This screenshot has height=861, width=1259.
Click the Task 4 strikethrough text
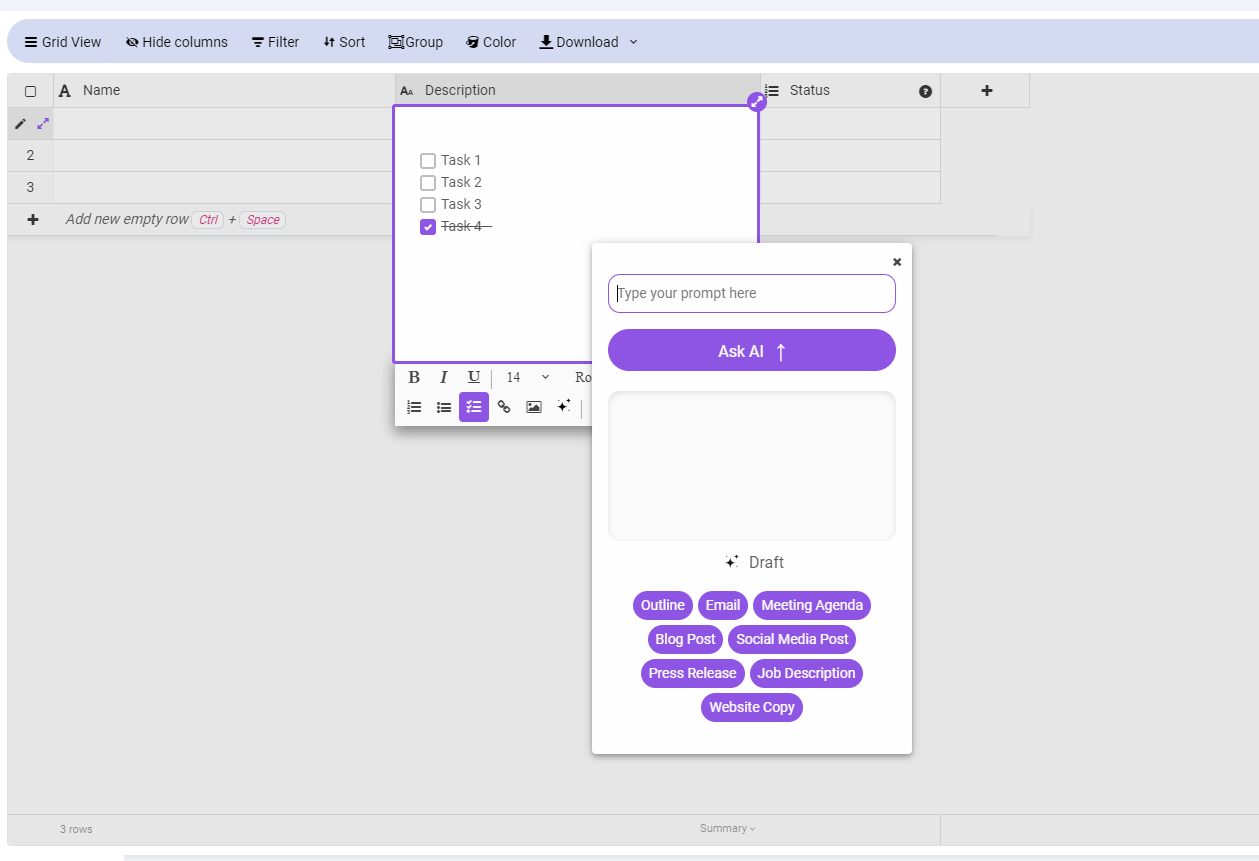pyautogui.click(x=466, y=227)
